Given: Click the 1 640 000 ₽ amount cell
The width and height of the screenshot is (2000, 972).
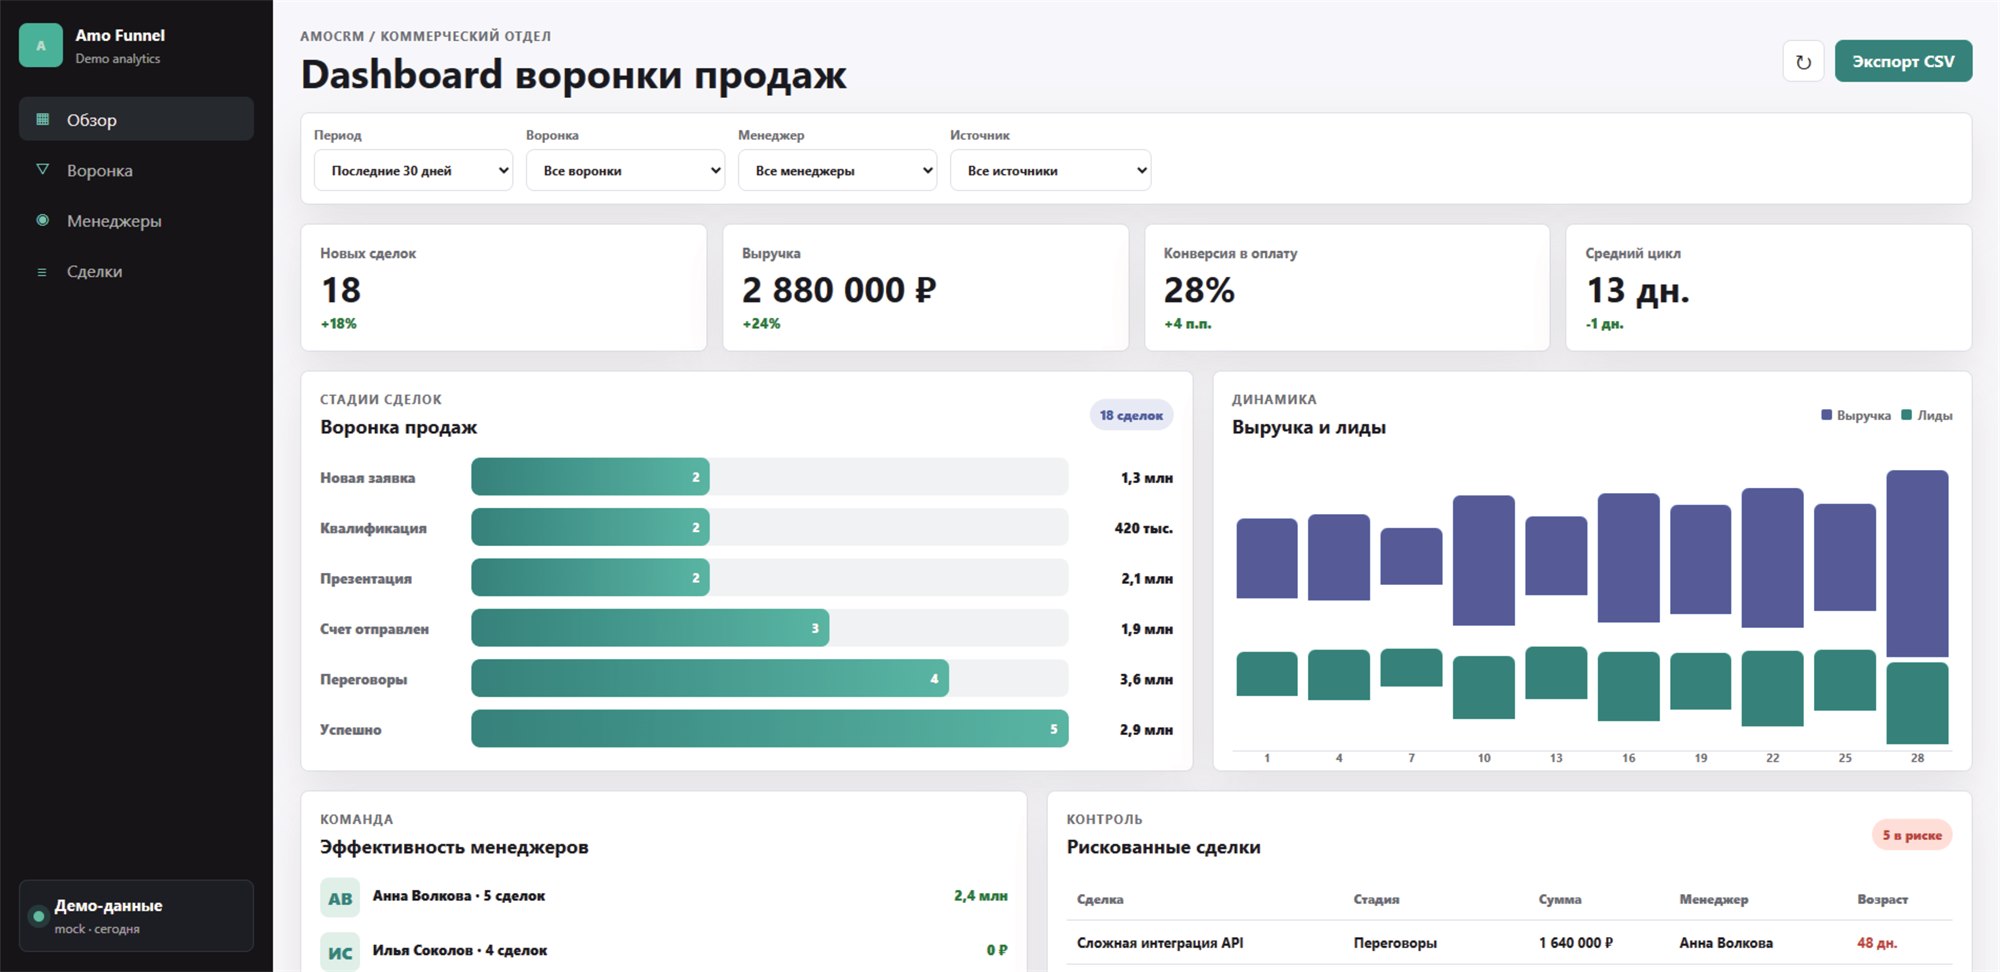Looking at the screenshot, I should tap(1576, 943).
